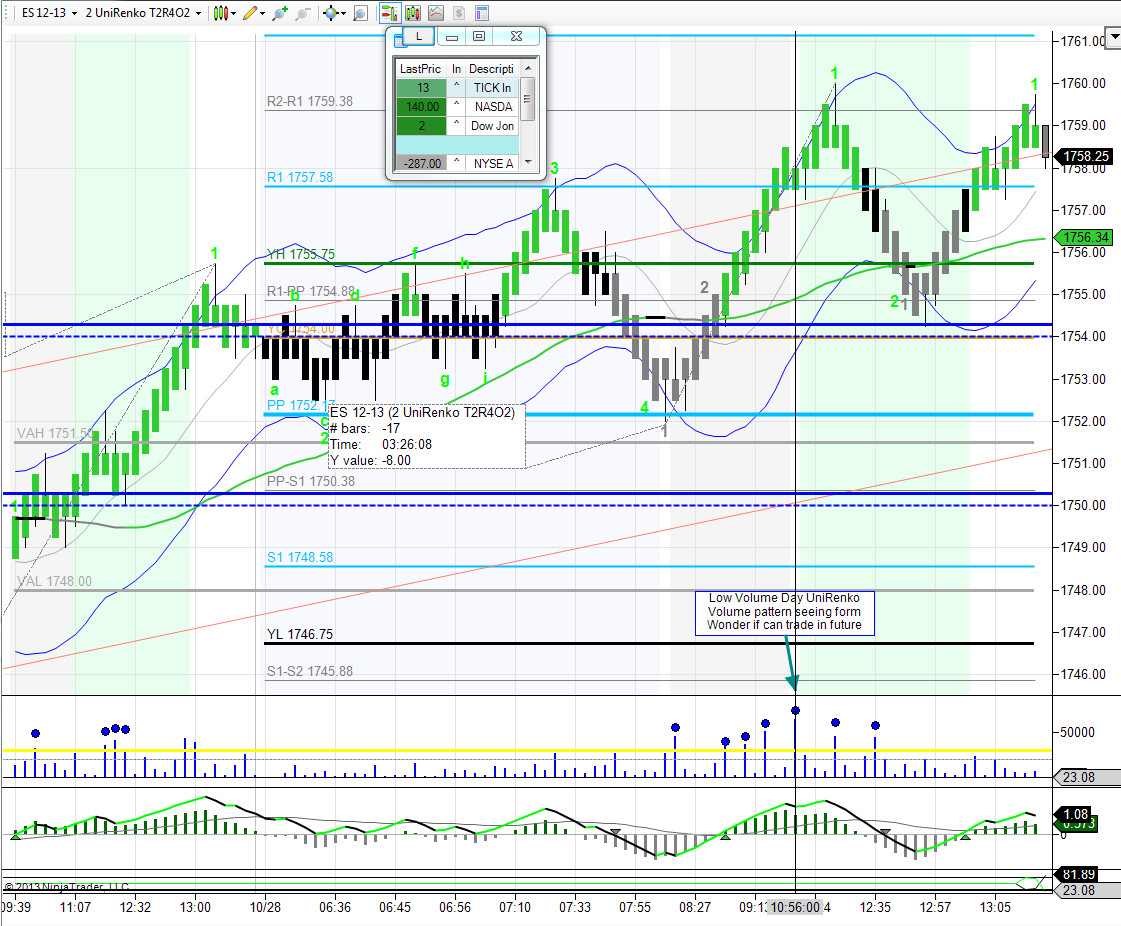The height and width of the screenshot is (926, 1121).
Task: Click the PP-S1 1750.38 label
Action: (x=310, y=481)
